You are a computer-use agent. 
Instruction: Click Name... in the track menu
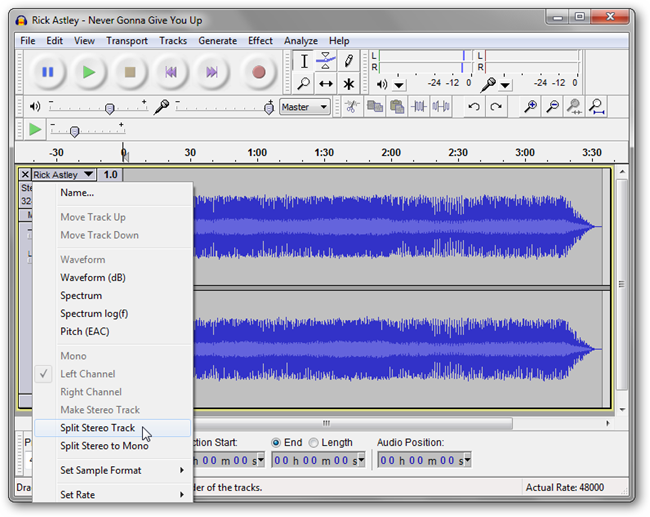[x=77, y=193]
